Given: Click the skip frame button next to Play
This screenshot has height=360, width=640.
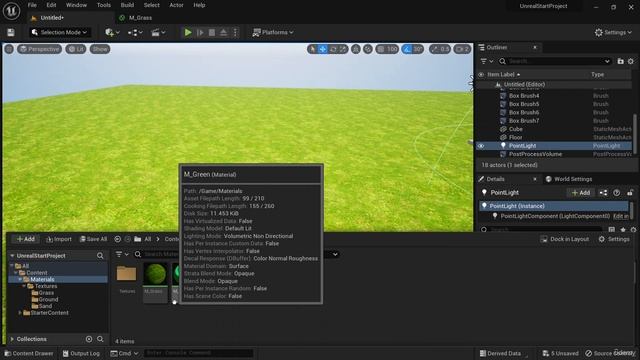Looking at the screenshot, I should point(200,33).
